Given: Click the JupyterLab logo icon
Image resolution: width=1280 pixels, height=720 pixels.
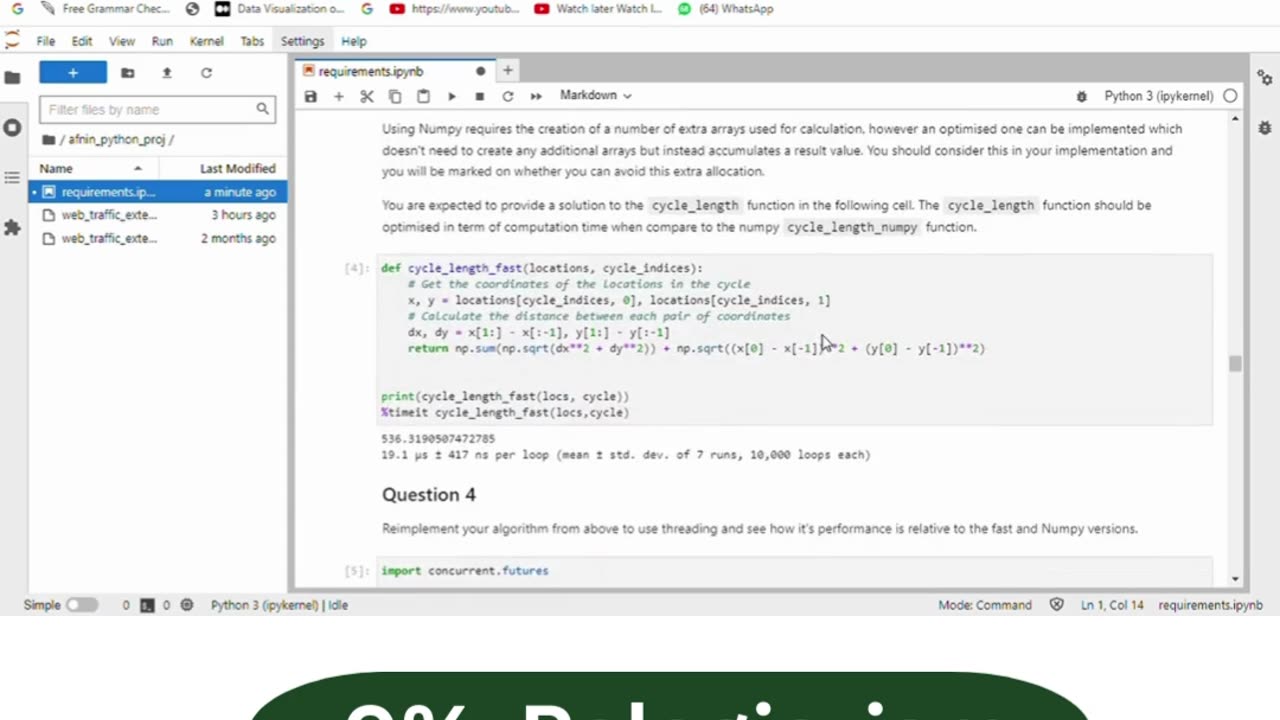Looking at the screenshot, I should [x=12, y=41].
